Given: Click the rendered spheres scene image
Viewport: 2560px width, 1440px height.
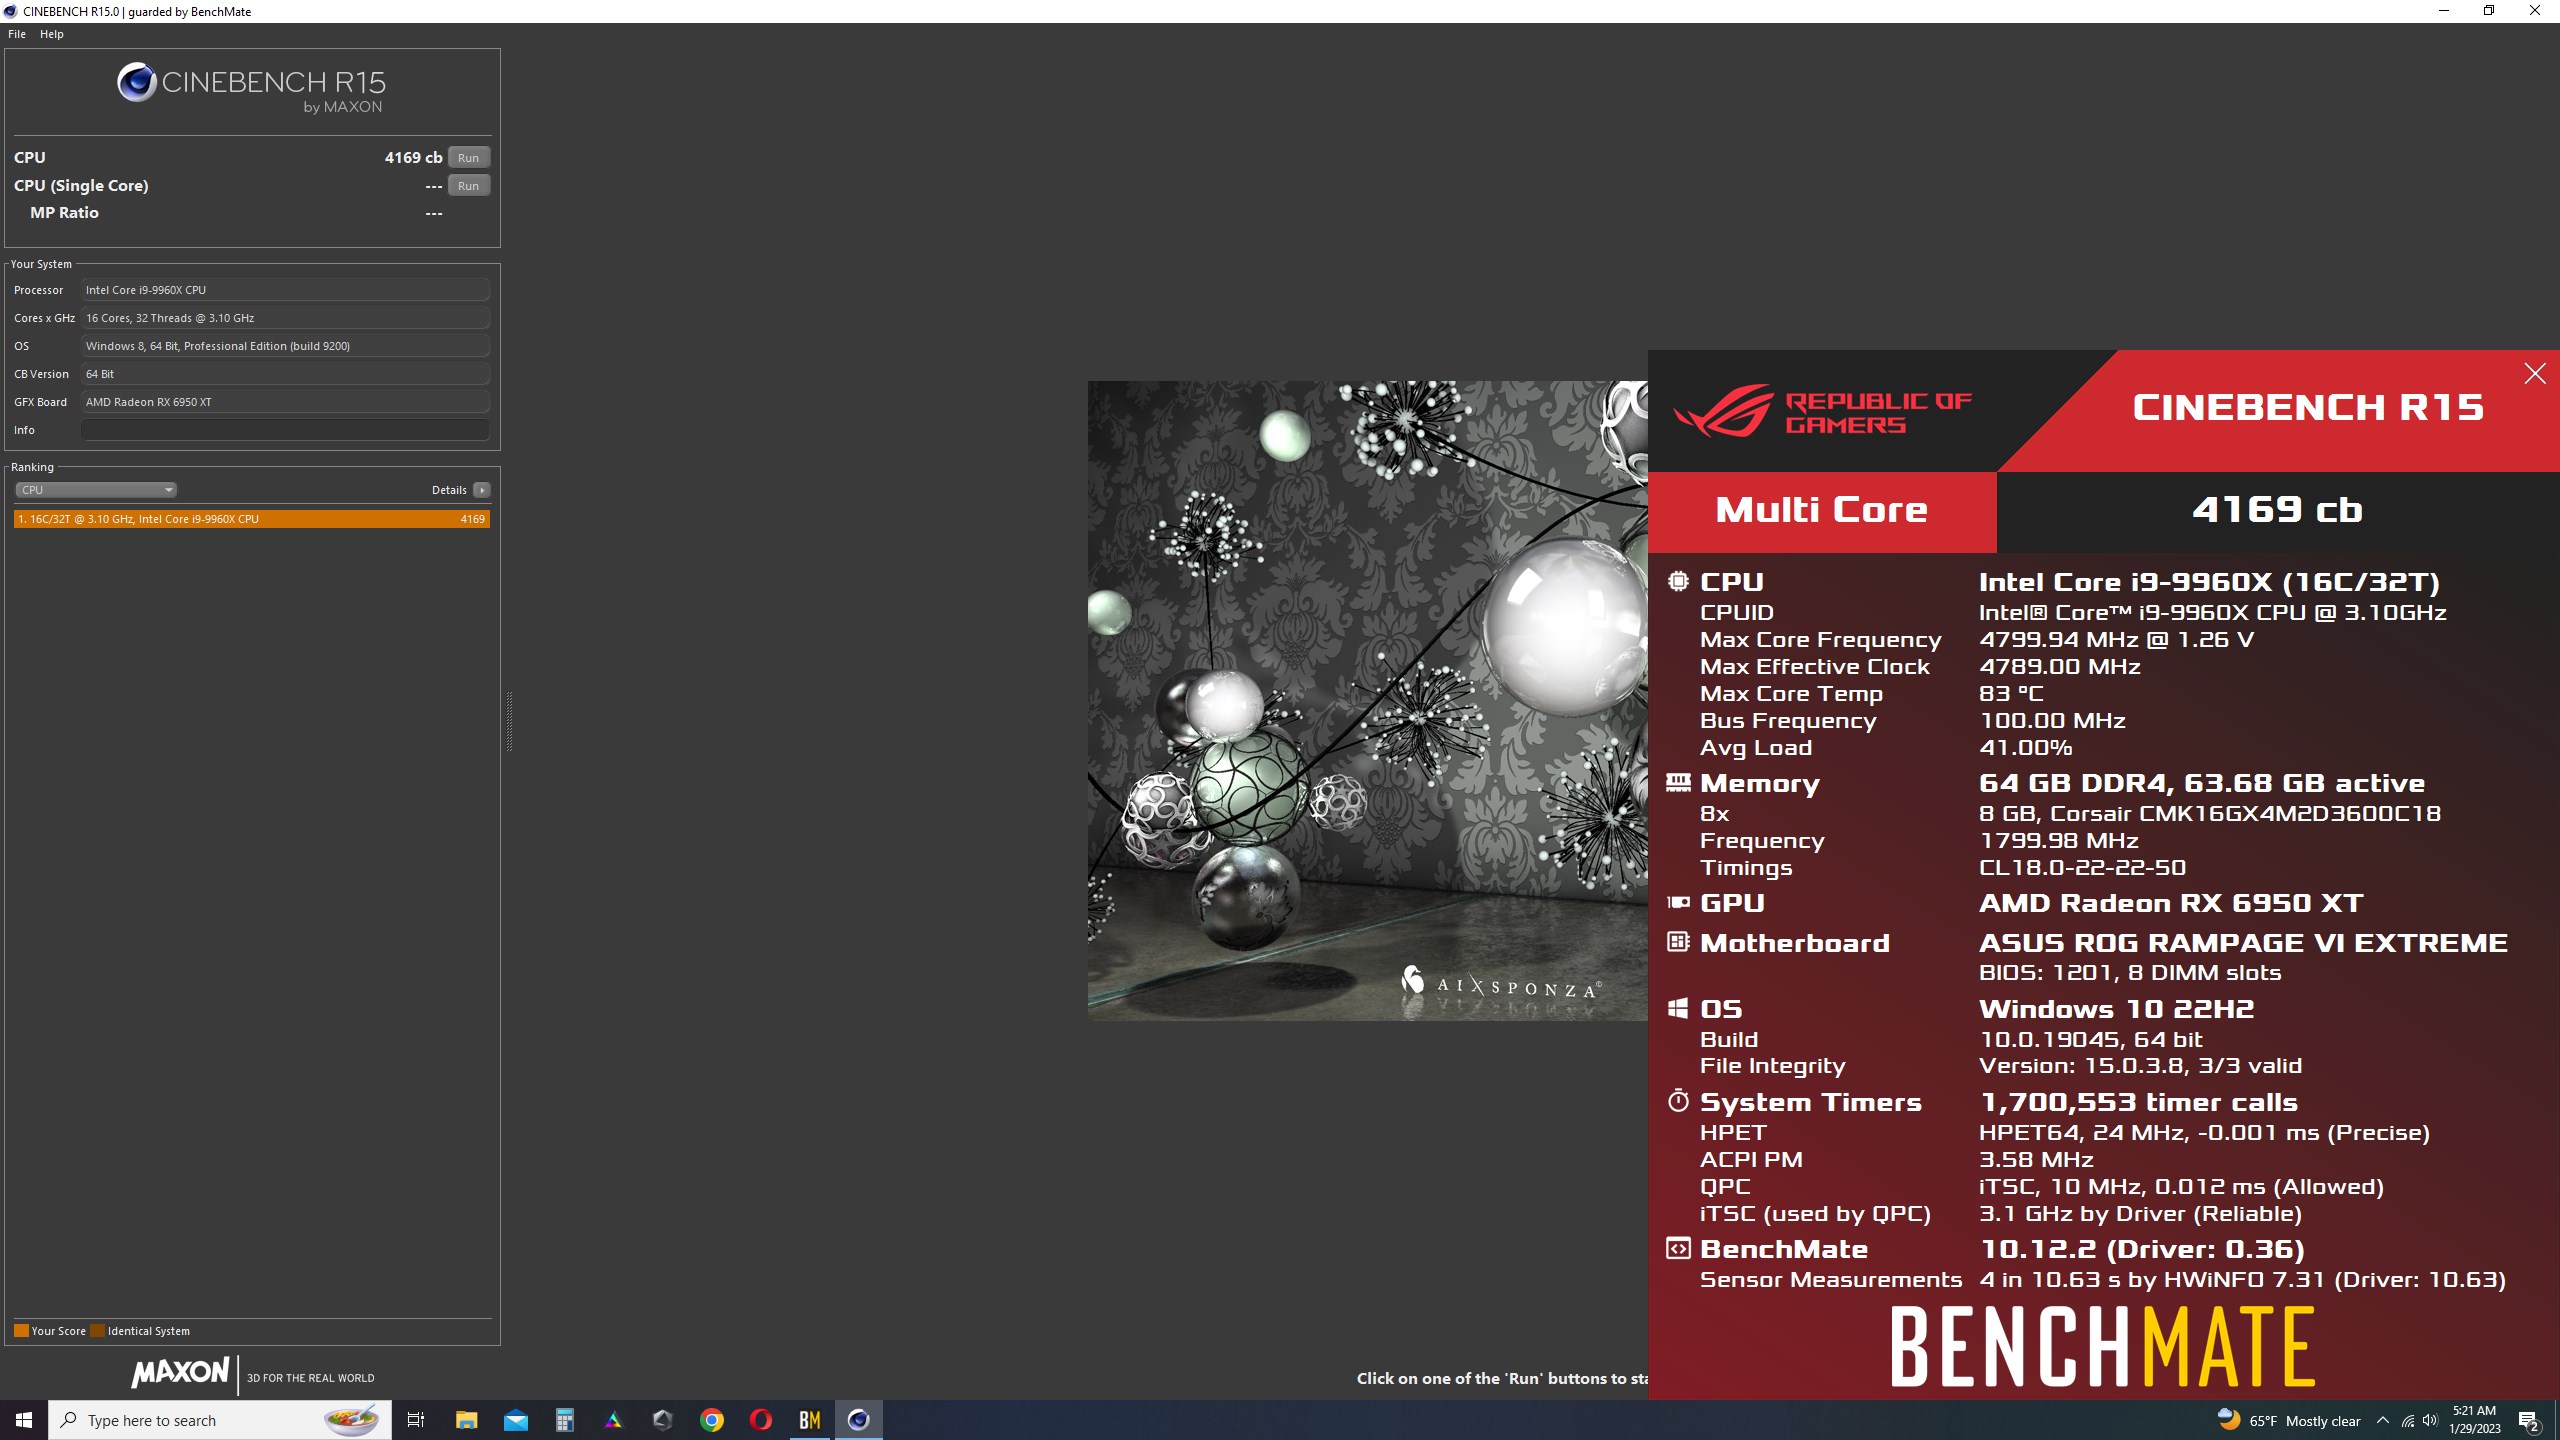Looking at the screenshot, I should coord(1368,700).
